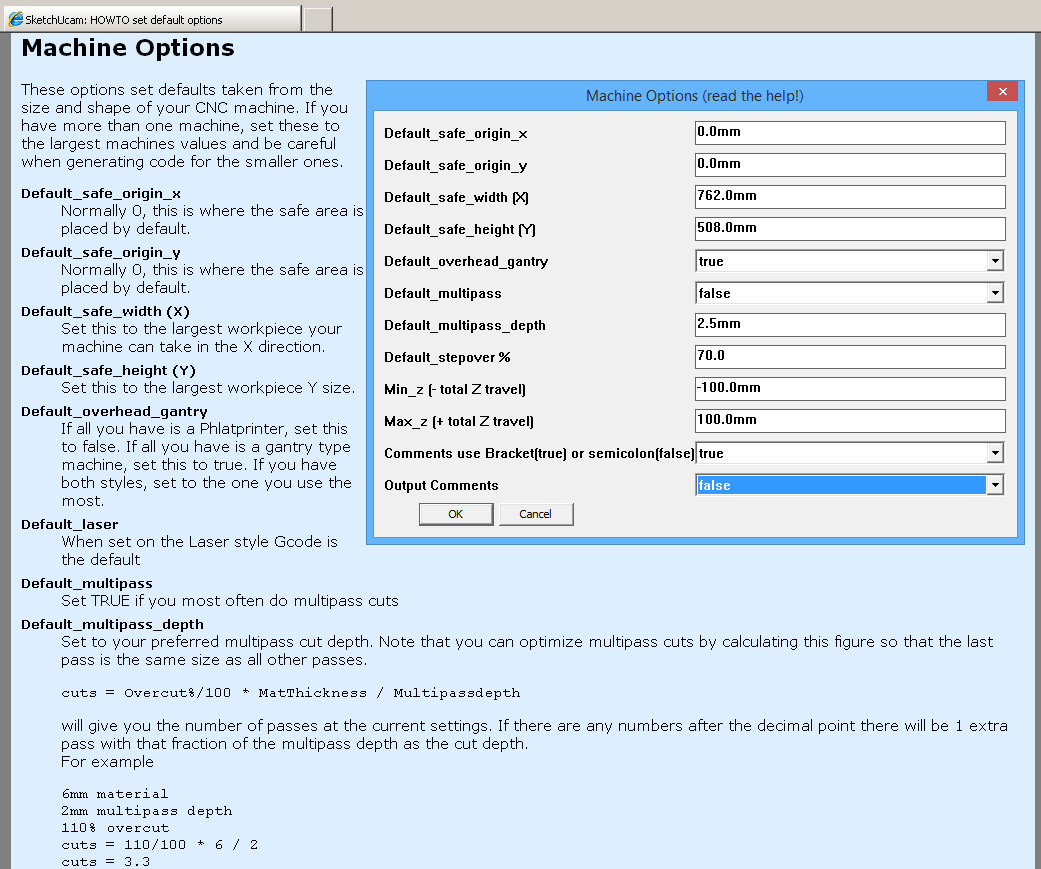Close the Machine Options dialog

pos(1001,92)
